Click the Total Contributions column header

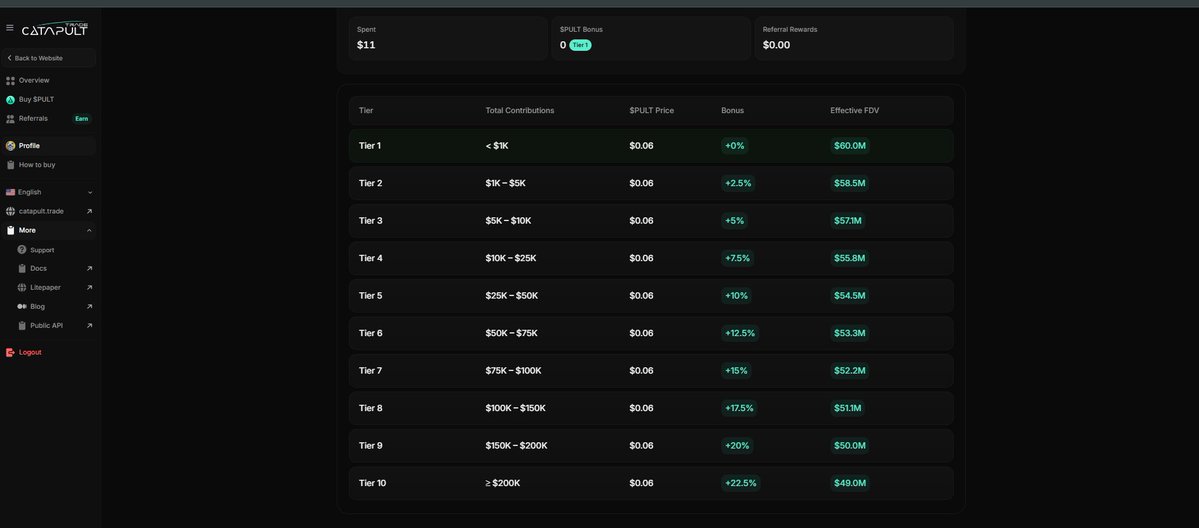coord(520,111)
